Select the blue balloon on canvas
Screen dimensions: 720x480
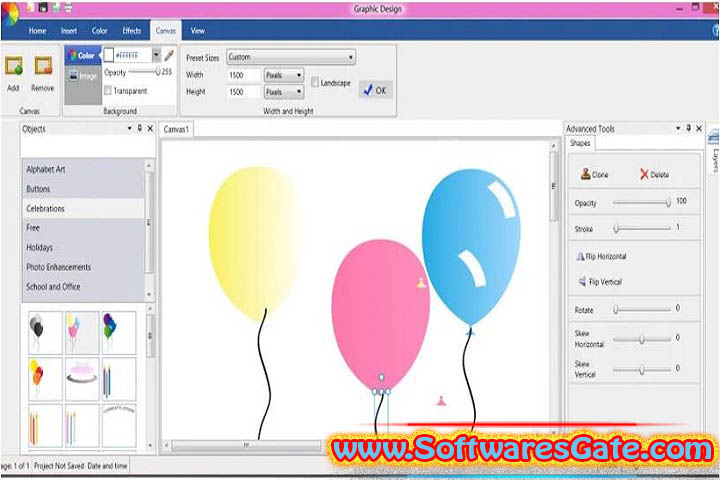(x=472, y=246)
